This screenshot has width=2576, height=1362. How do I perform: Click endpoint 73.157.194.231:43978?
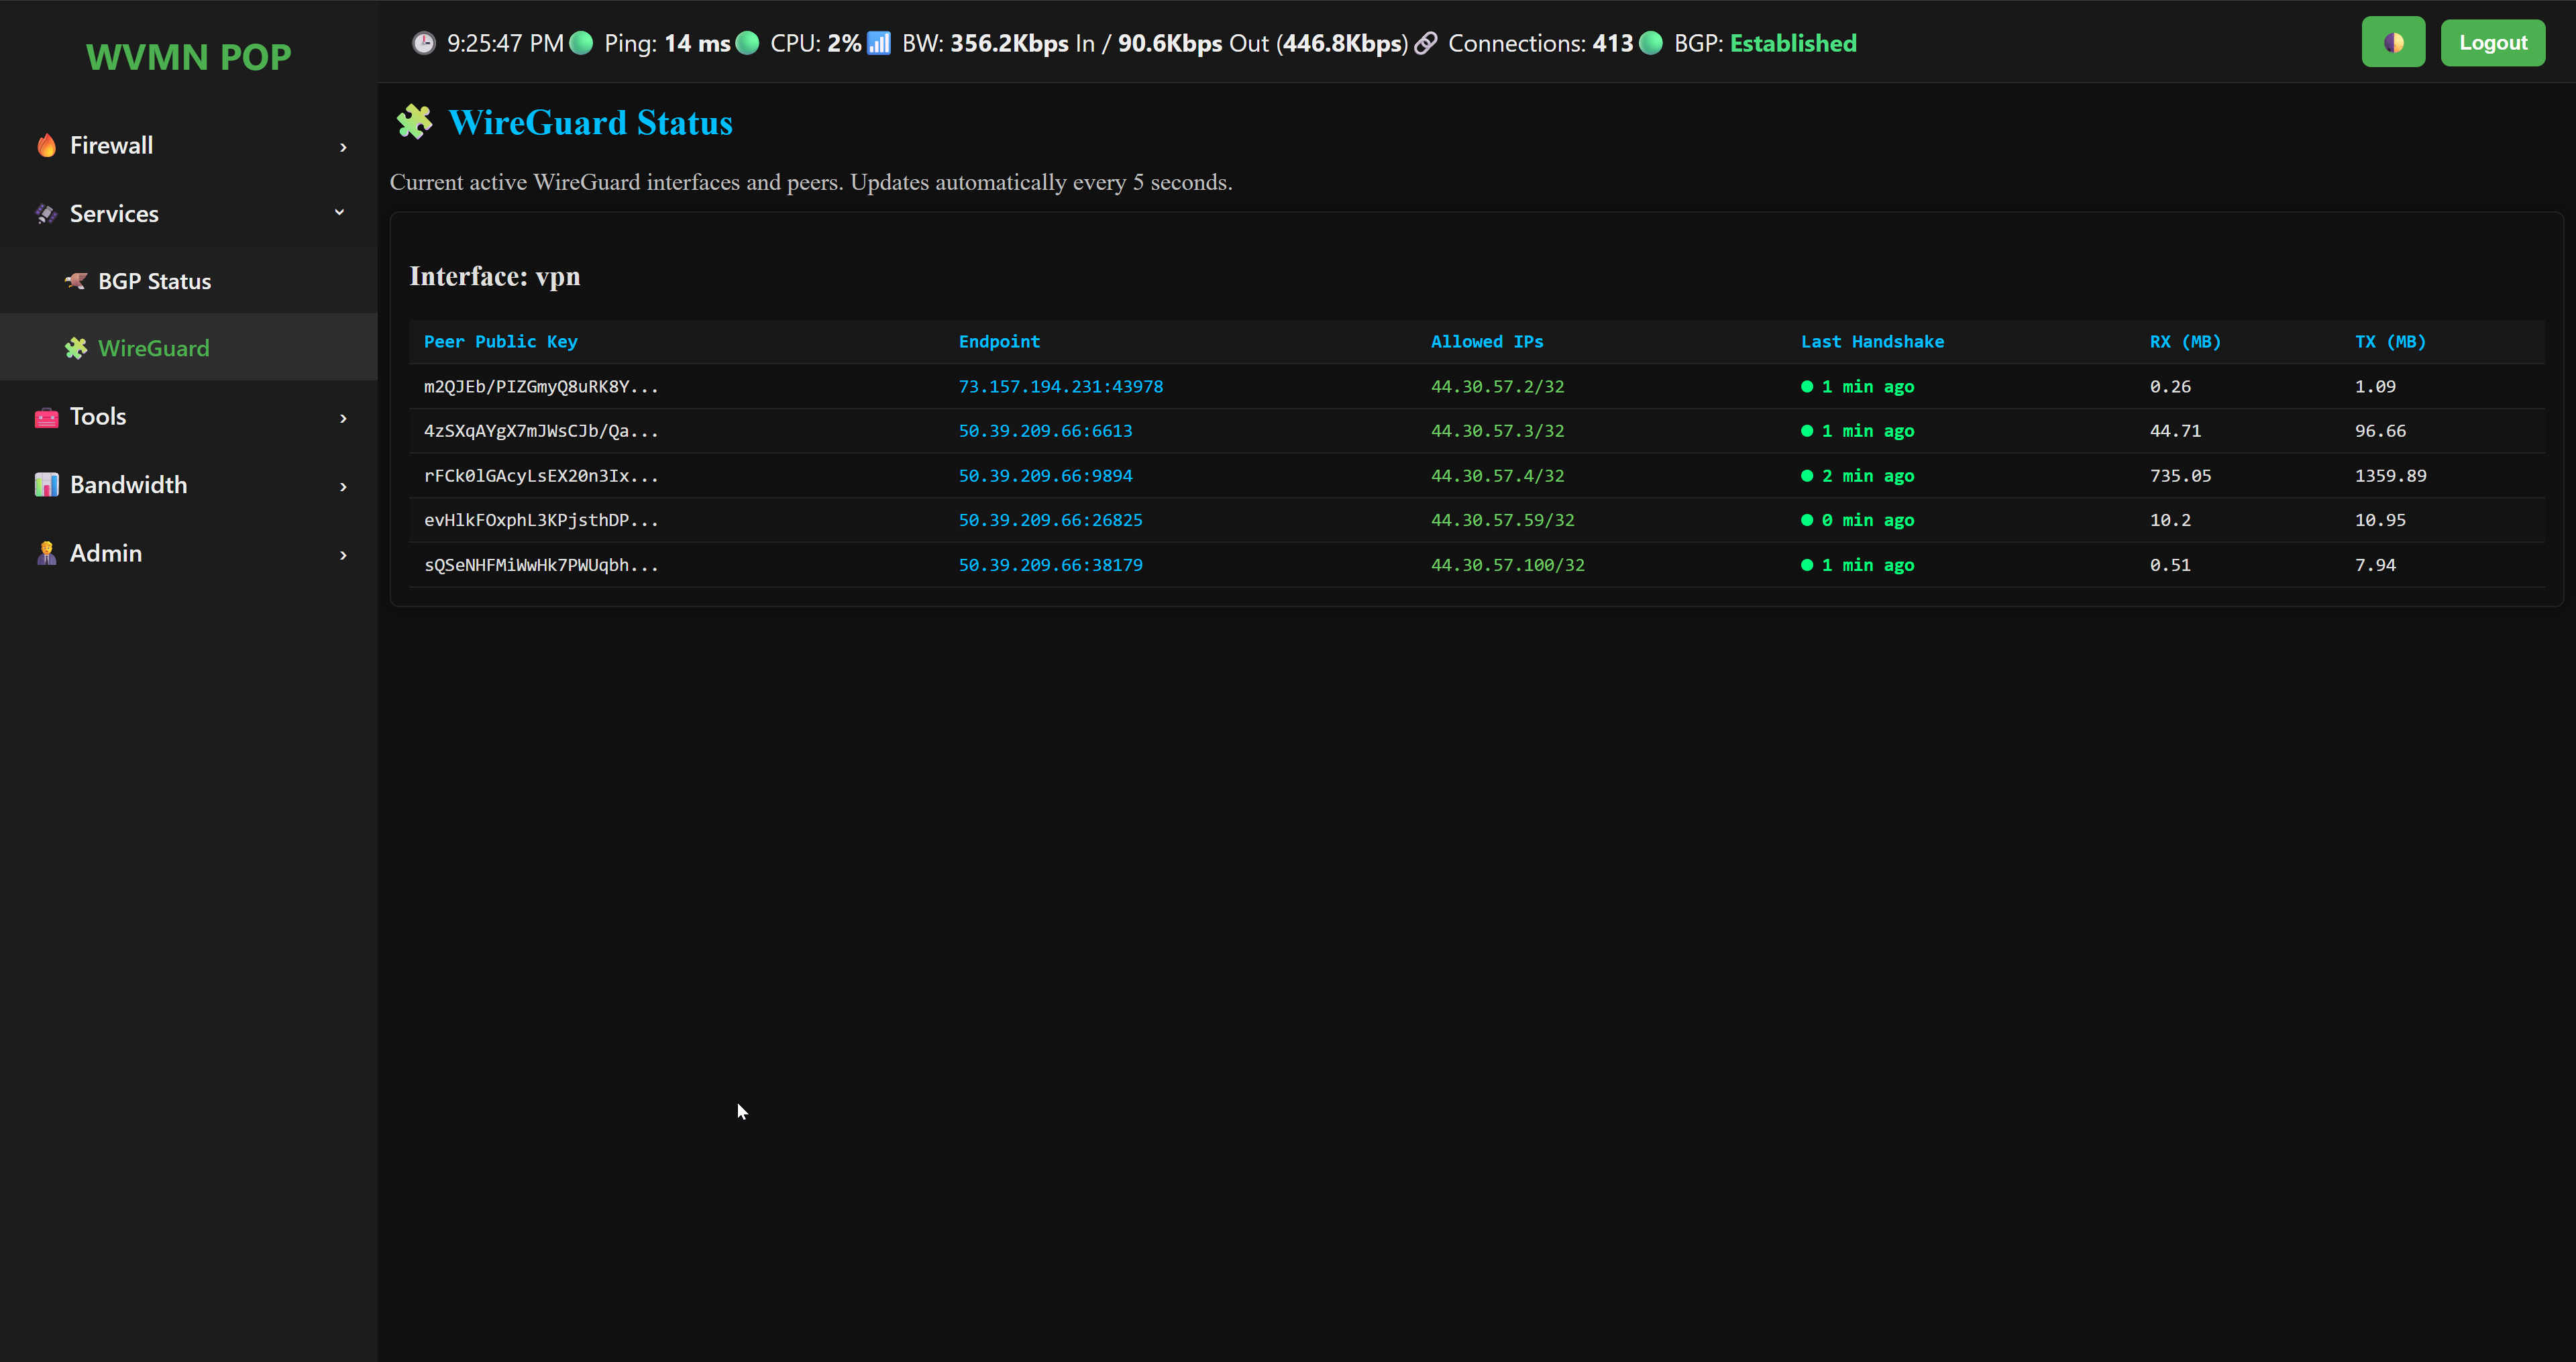point(1060,386)
